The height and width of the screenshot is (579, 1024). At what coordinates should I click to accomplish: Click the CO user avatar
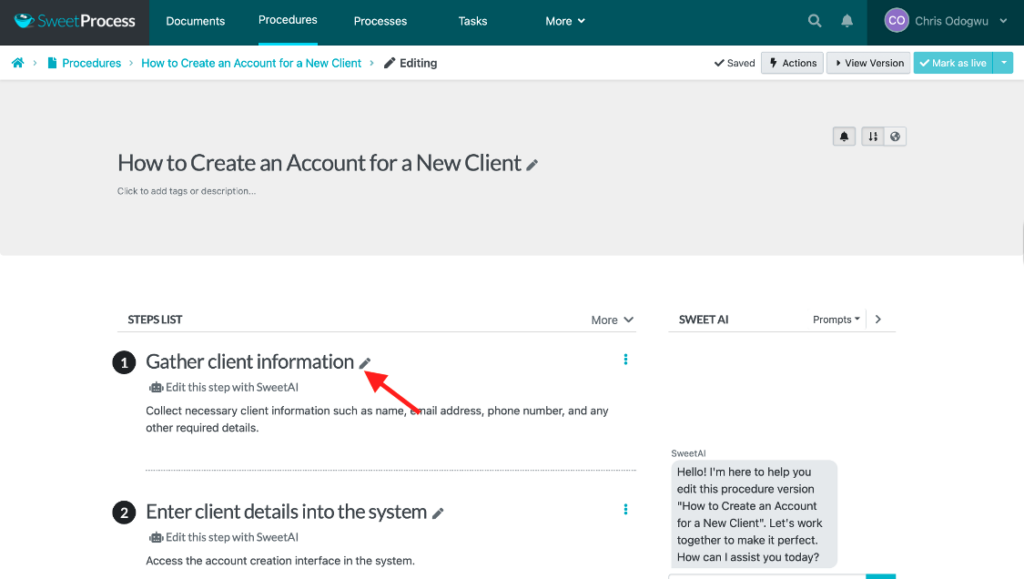coord(897,21)
